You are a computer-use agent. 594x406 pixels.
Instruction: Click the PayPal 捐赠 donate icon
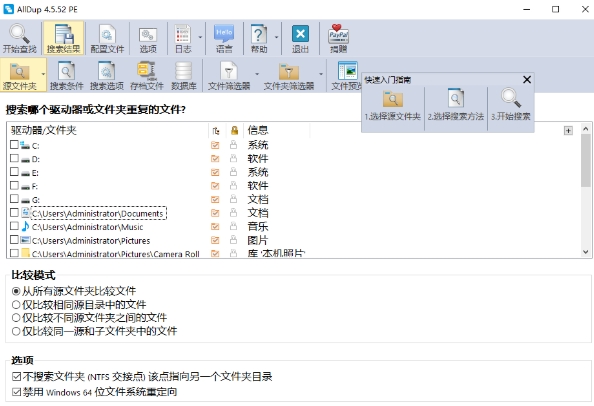coord(338,38)
